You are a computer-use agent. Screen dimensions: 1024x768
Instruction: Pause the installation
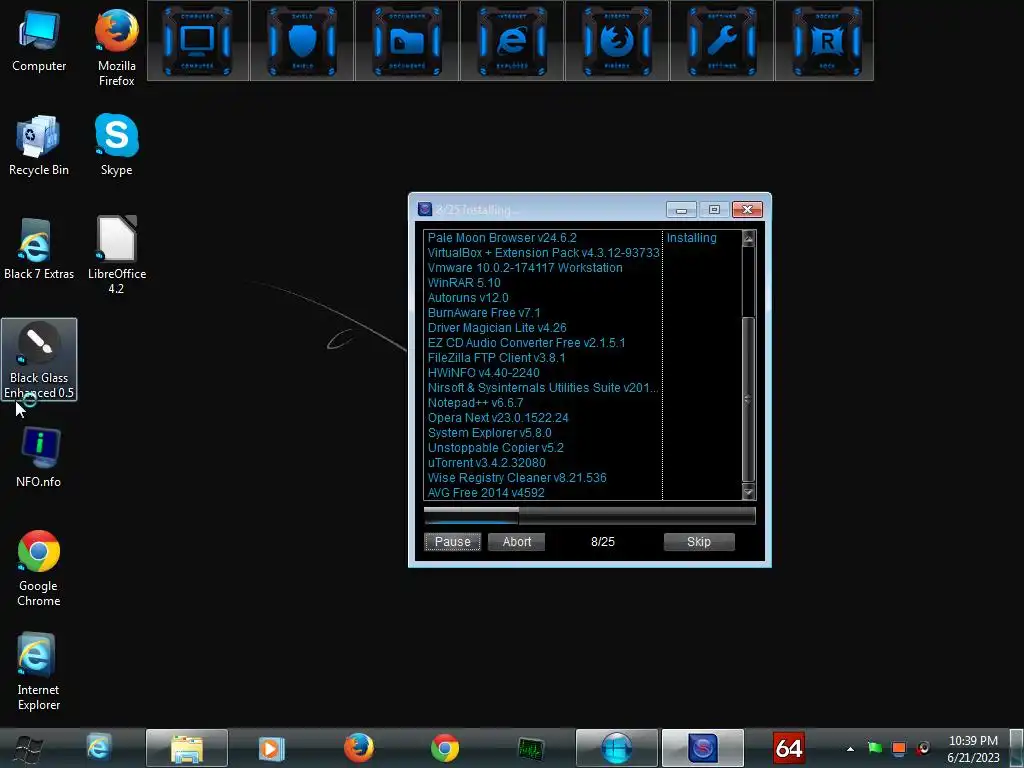point(453,542)
